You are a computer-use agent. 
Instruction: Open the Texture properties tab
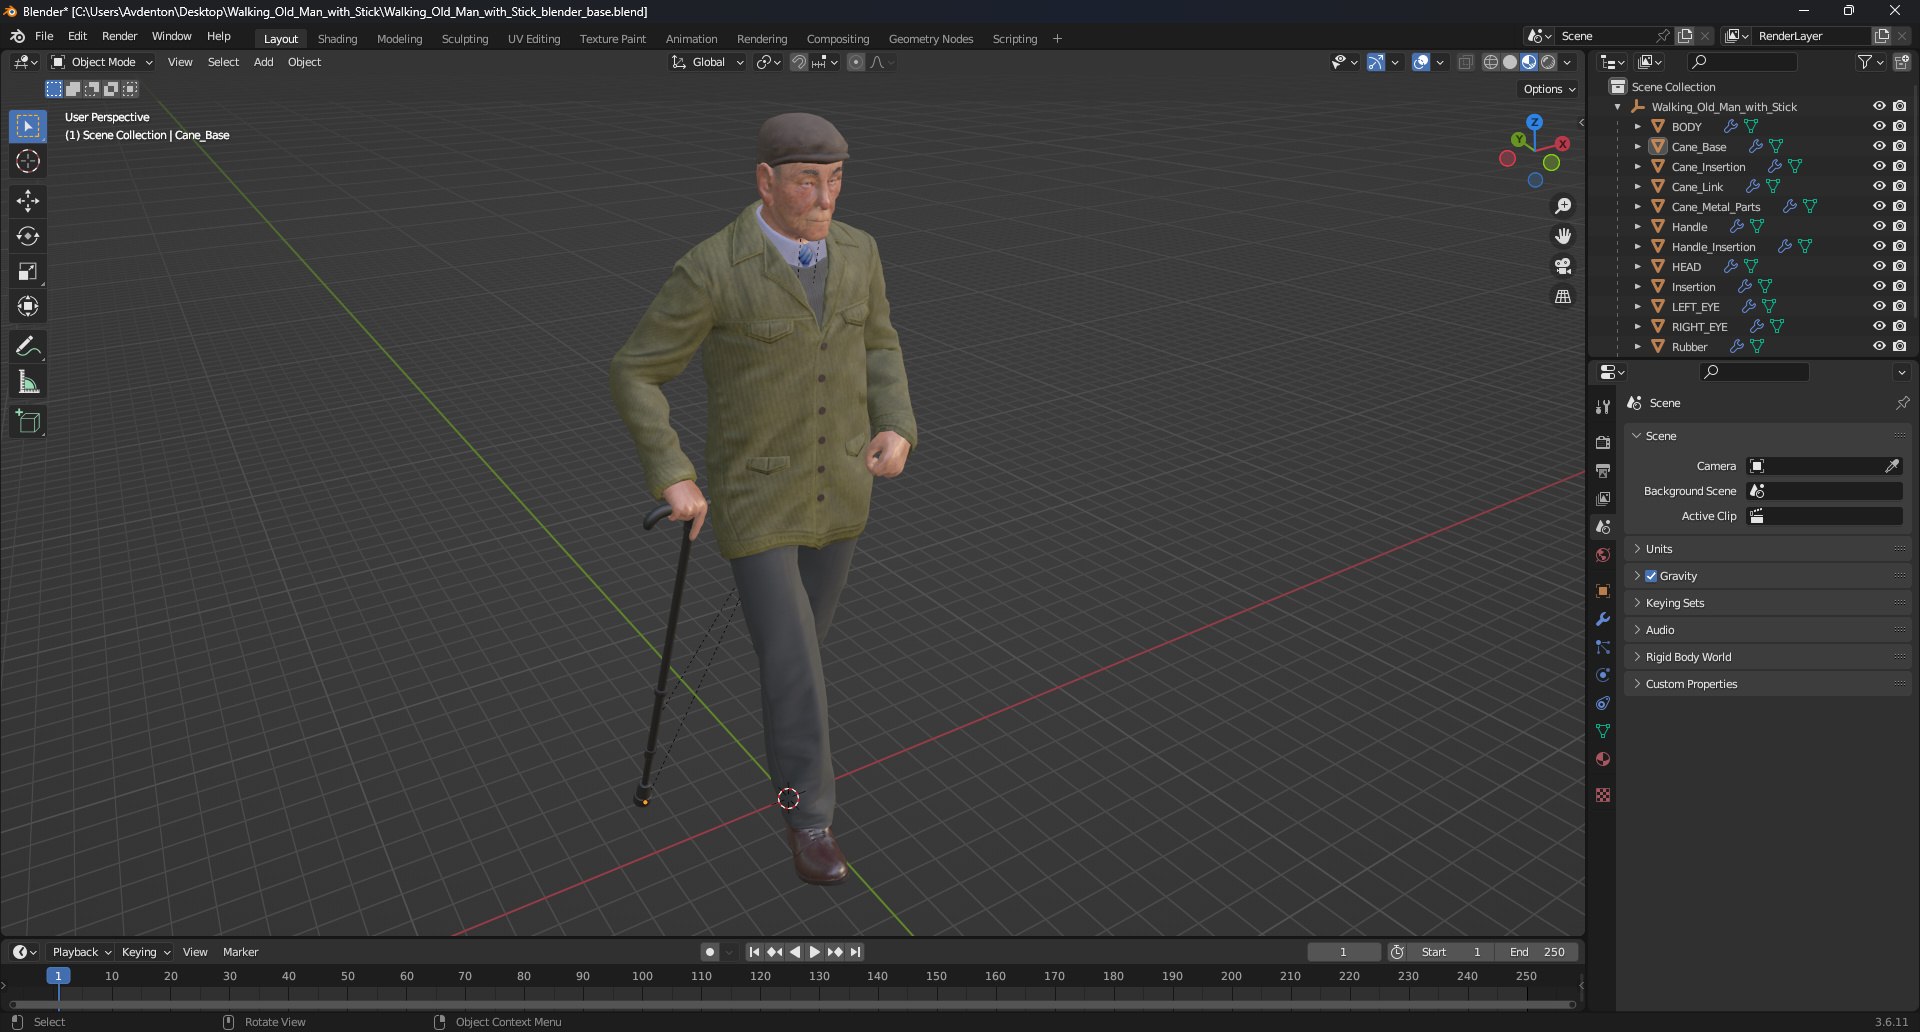coord(1603,795)
